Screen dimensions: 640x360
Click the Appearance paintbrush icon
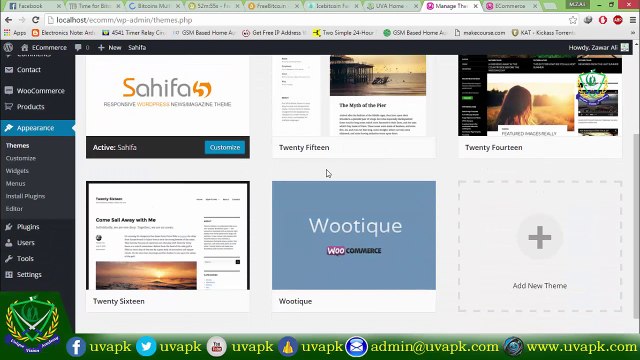coord(9,128)
